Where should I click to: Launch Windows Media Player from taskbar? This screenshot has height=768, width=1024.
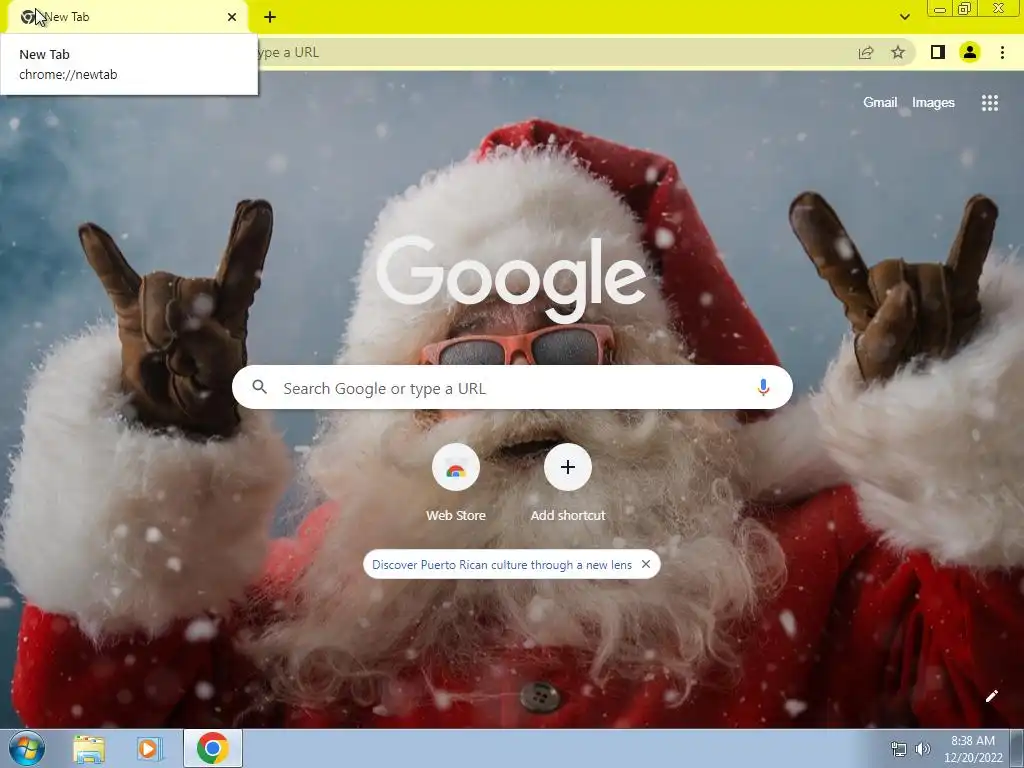click(149, 749)
